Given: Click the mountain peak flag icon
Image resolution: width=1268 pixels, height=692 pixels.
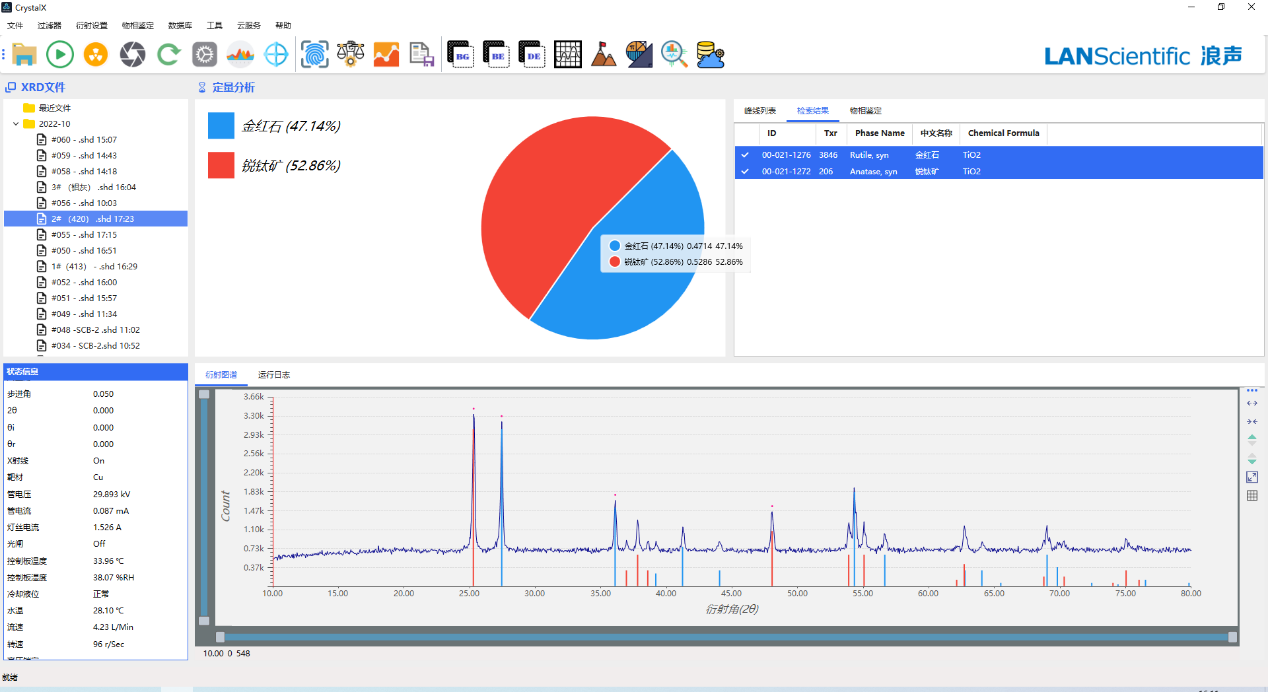Looking at the screenshot, I should [603, 55].
